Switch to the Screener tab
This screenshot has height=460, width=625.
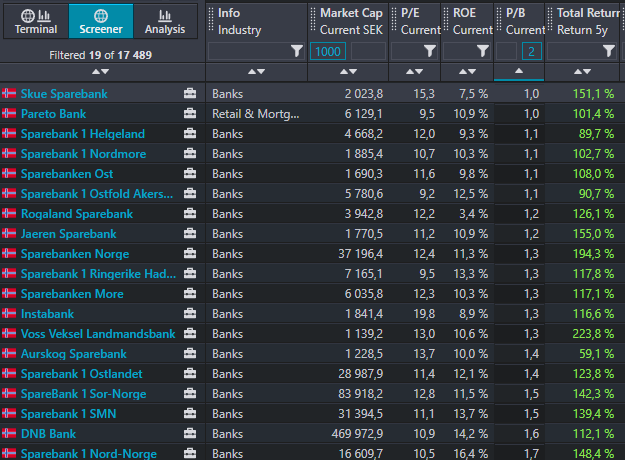point(101,21)
